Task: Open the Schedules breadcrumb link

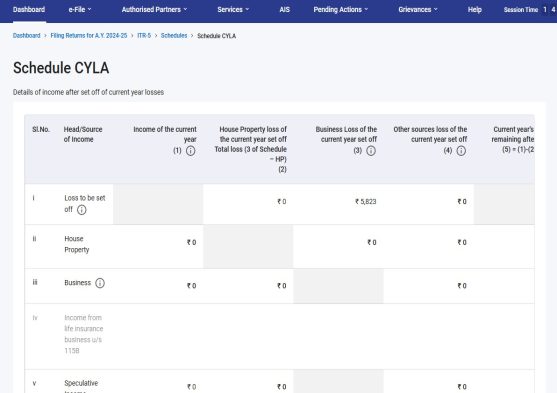Action: pyautogui.click(x=174, y=36)
